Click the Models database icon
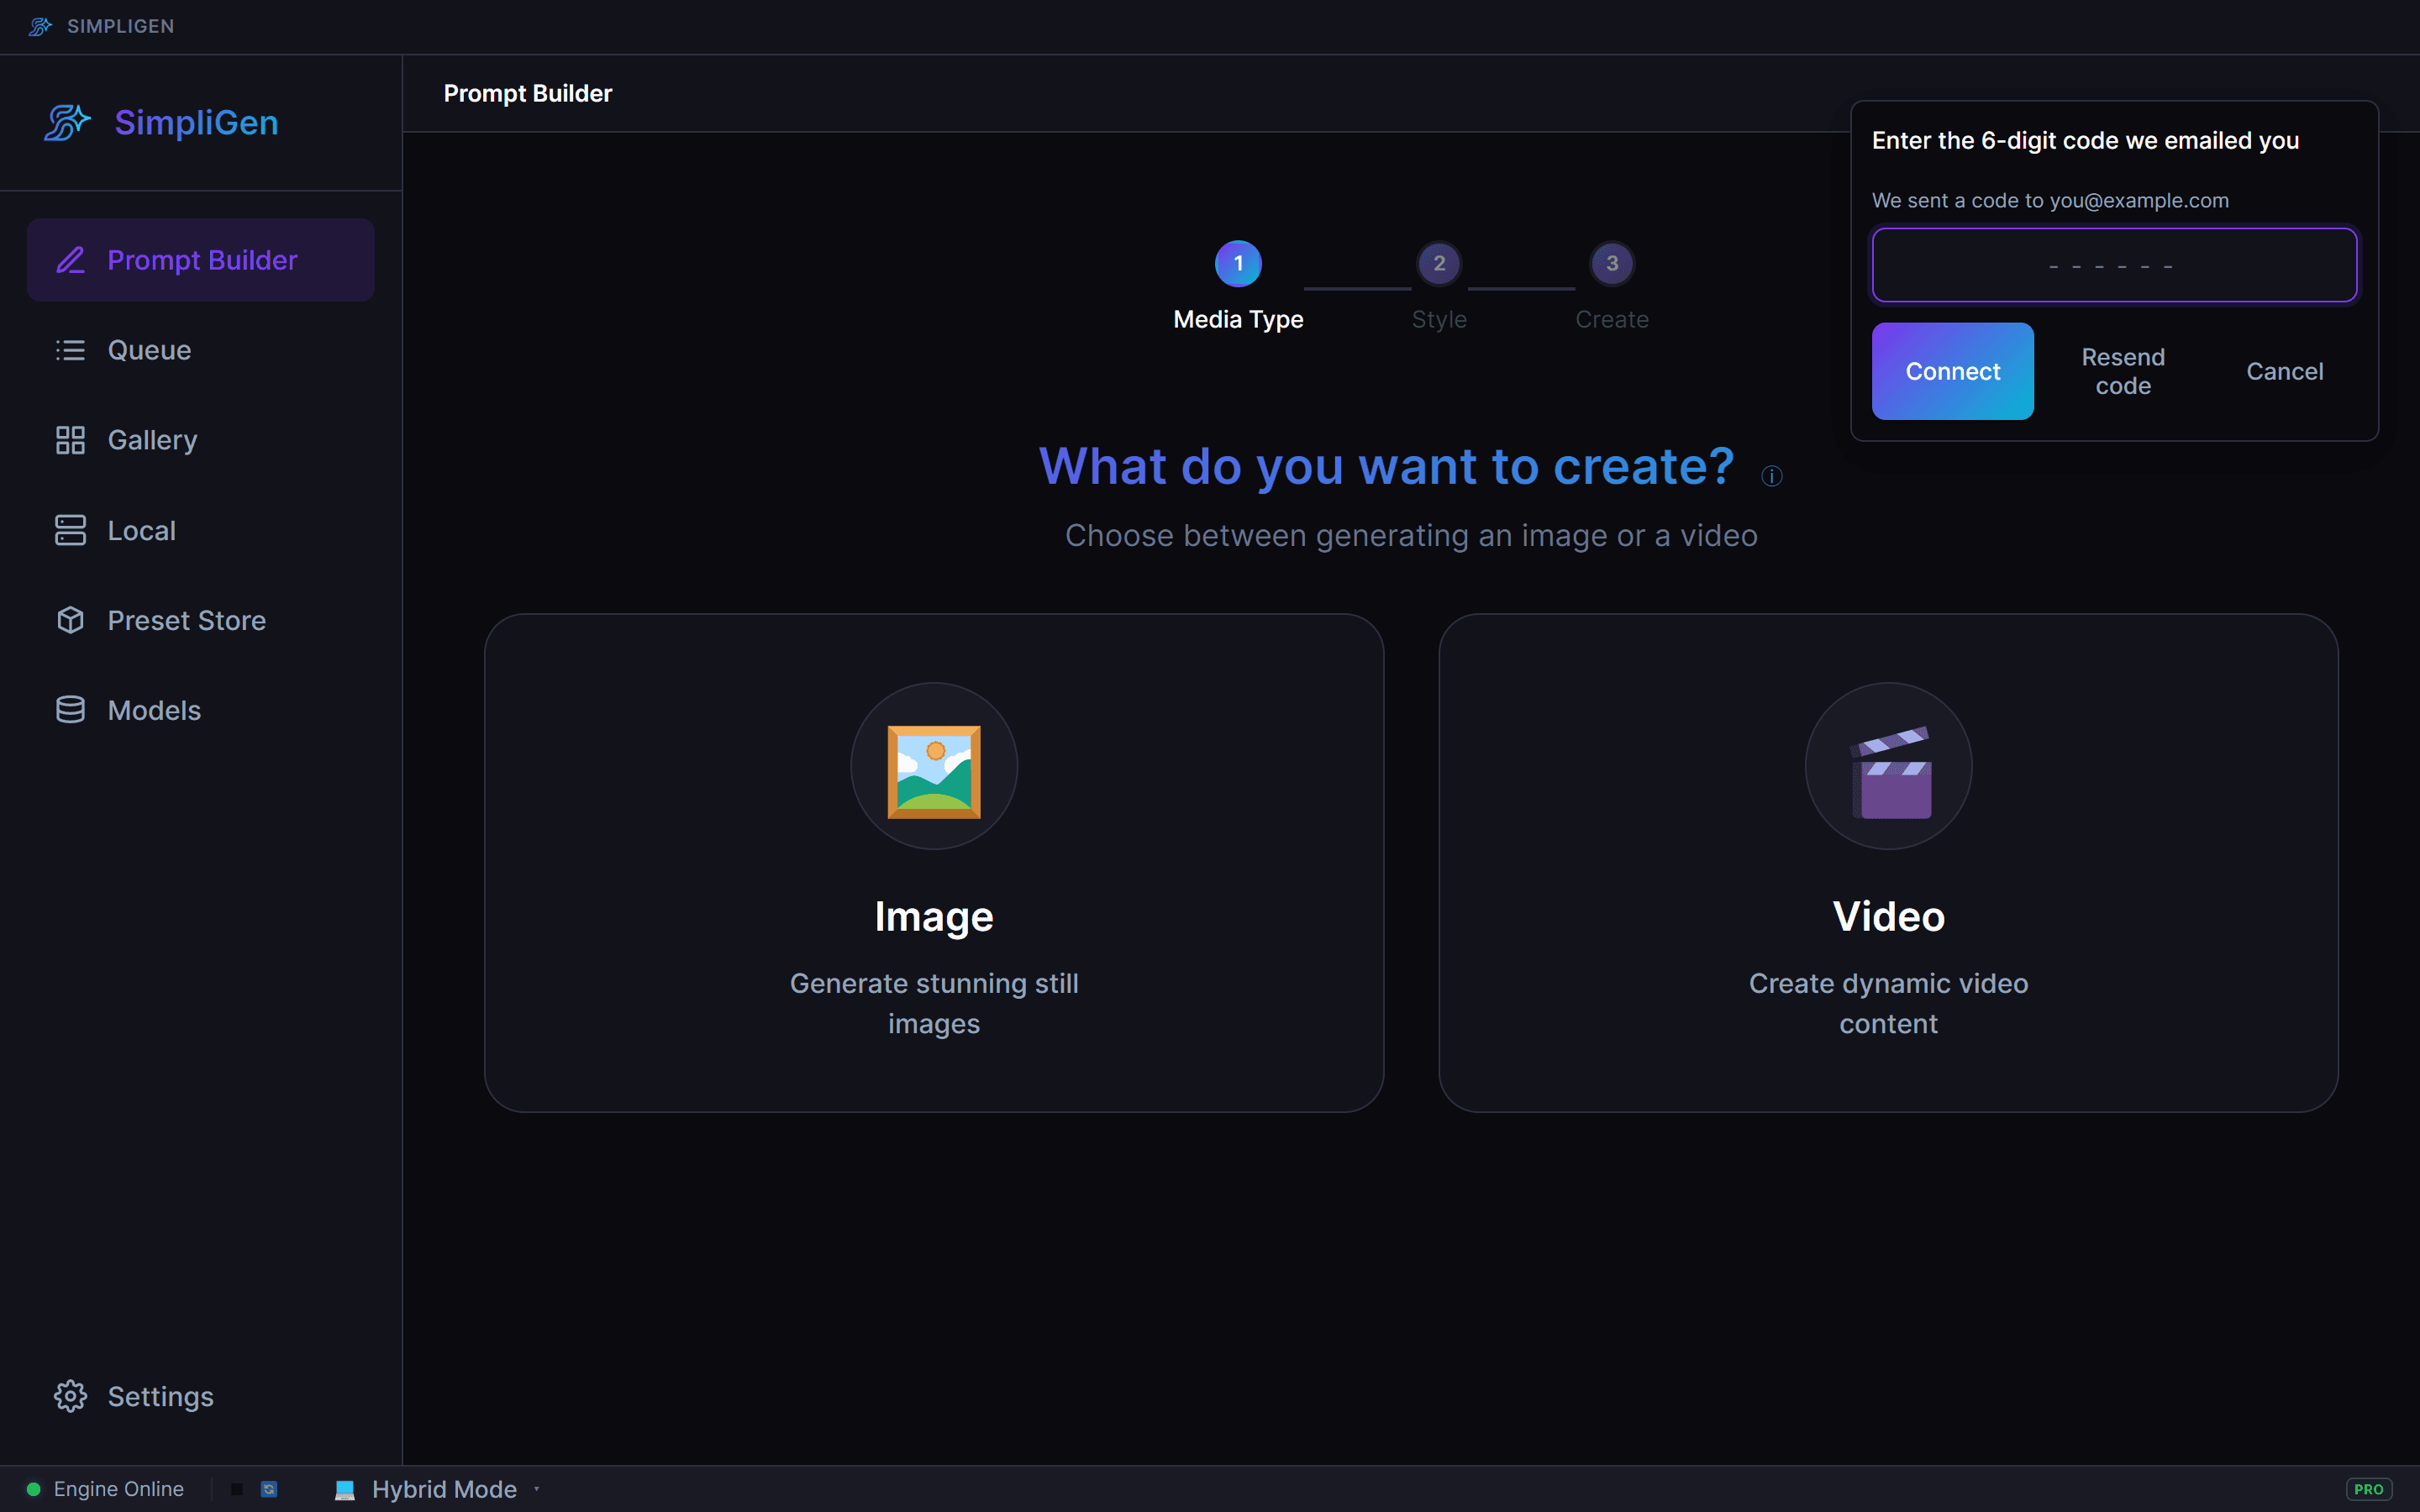Image resolution: width=2420 pixels, height=1512 pixels. (x=70, y=710)
